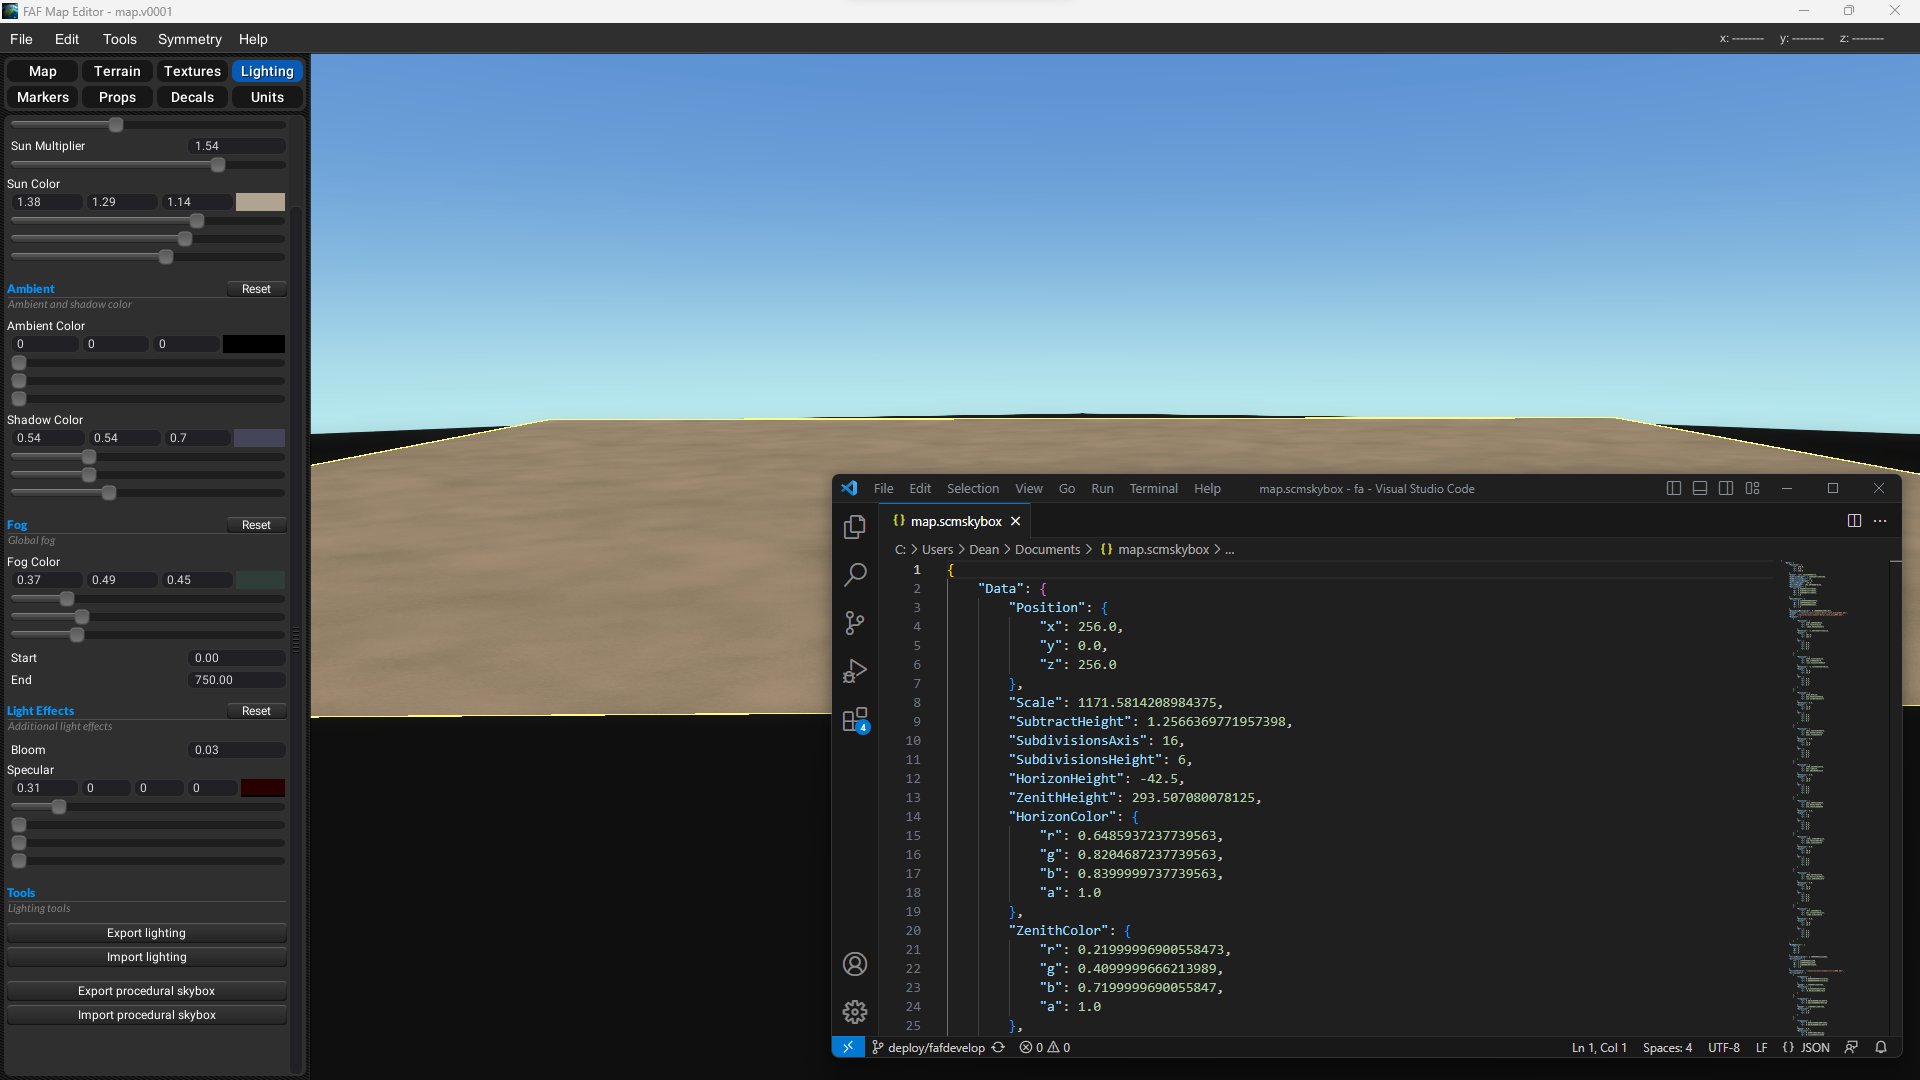Reset the Light Effects section
The width and height of the screenshot is (1920, 1080).
[256, 711]
